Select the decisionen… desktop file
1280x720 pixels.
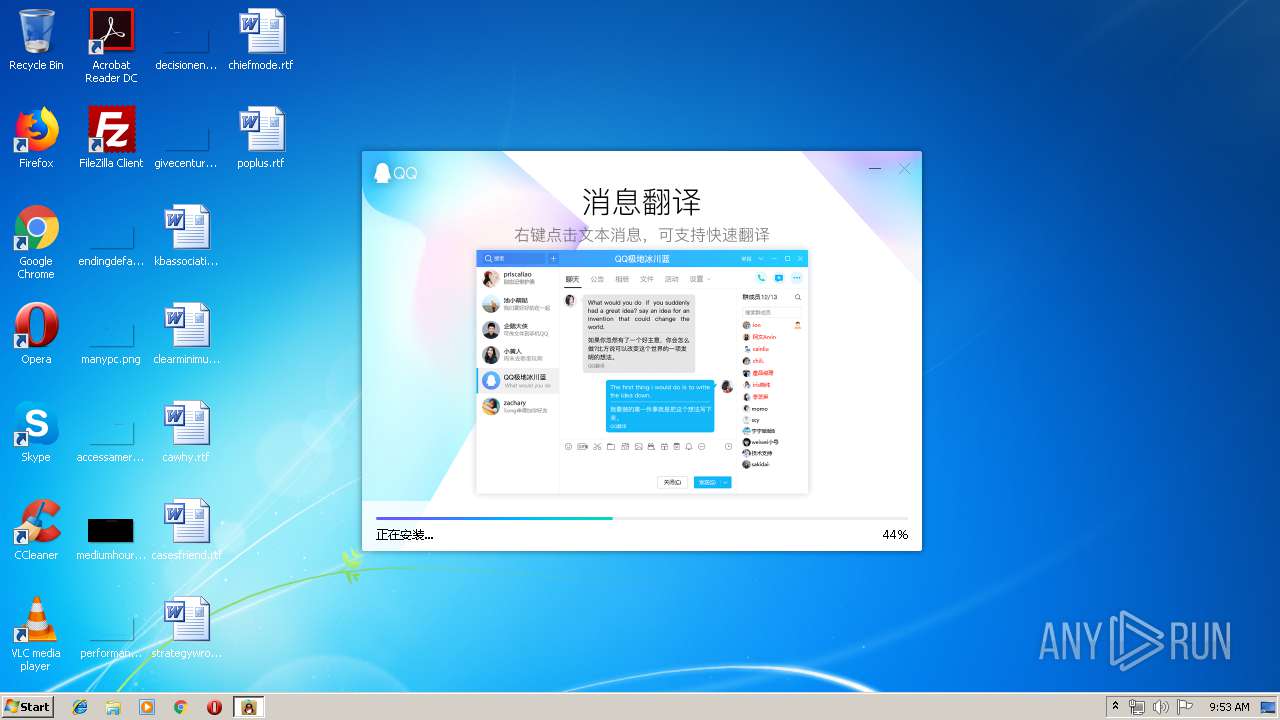point(186,40)
